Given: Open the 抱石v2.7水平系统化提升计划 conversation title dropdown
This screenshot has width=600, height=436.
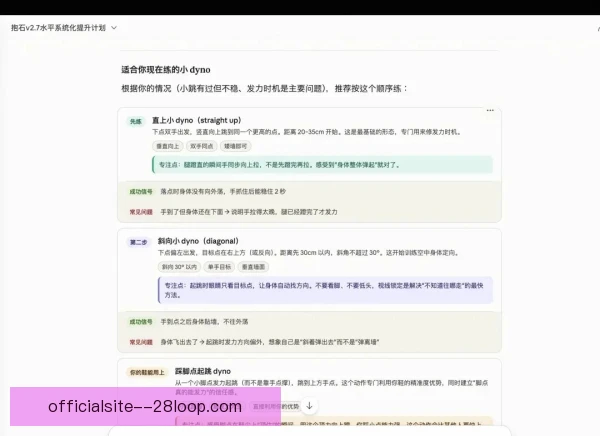Looking at the screenshot, I should [64, 28].
